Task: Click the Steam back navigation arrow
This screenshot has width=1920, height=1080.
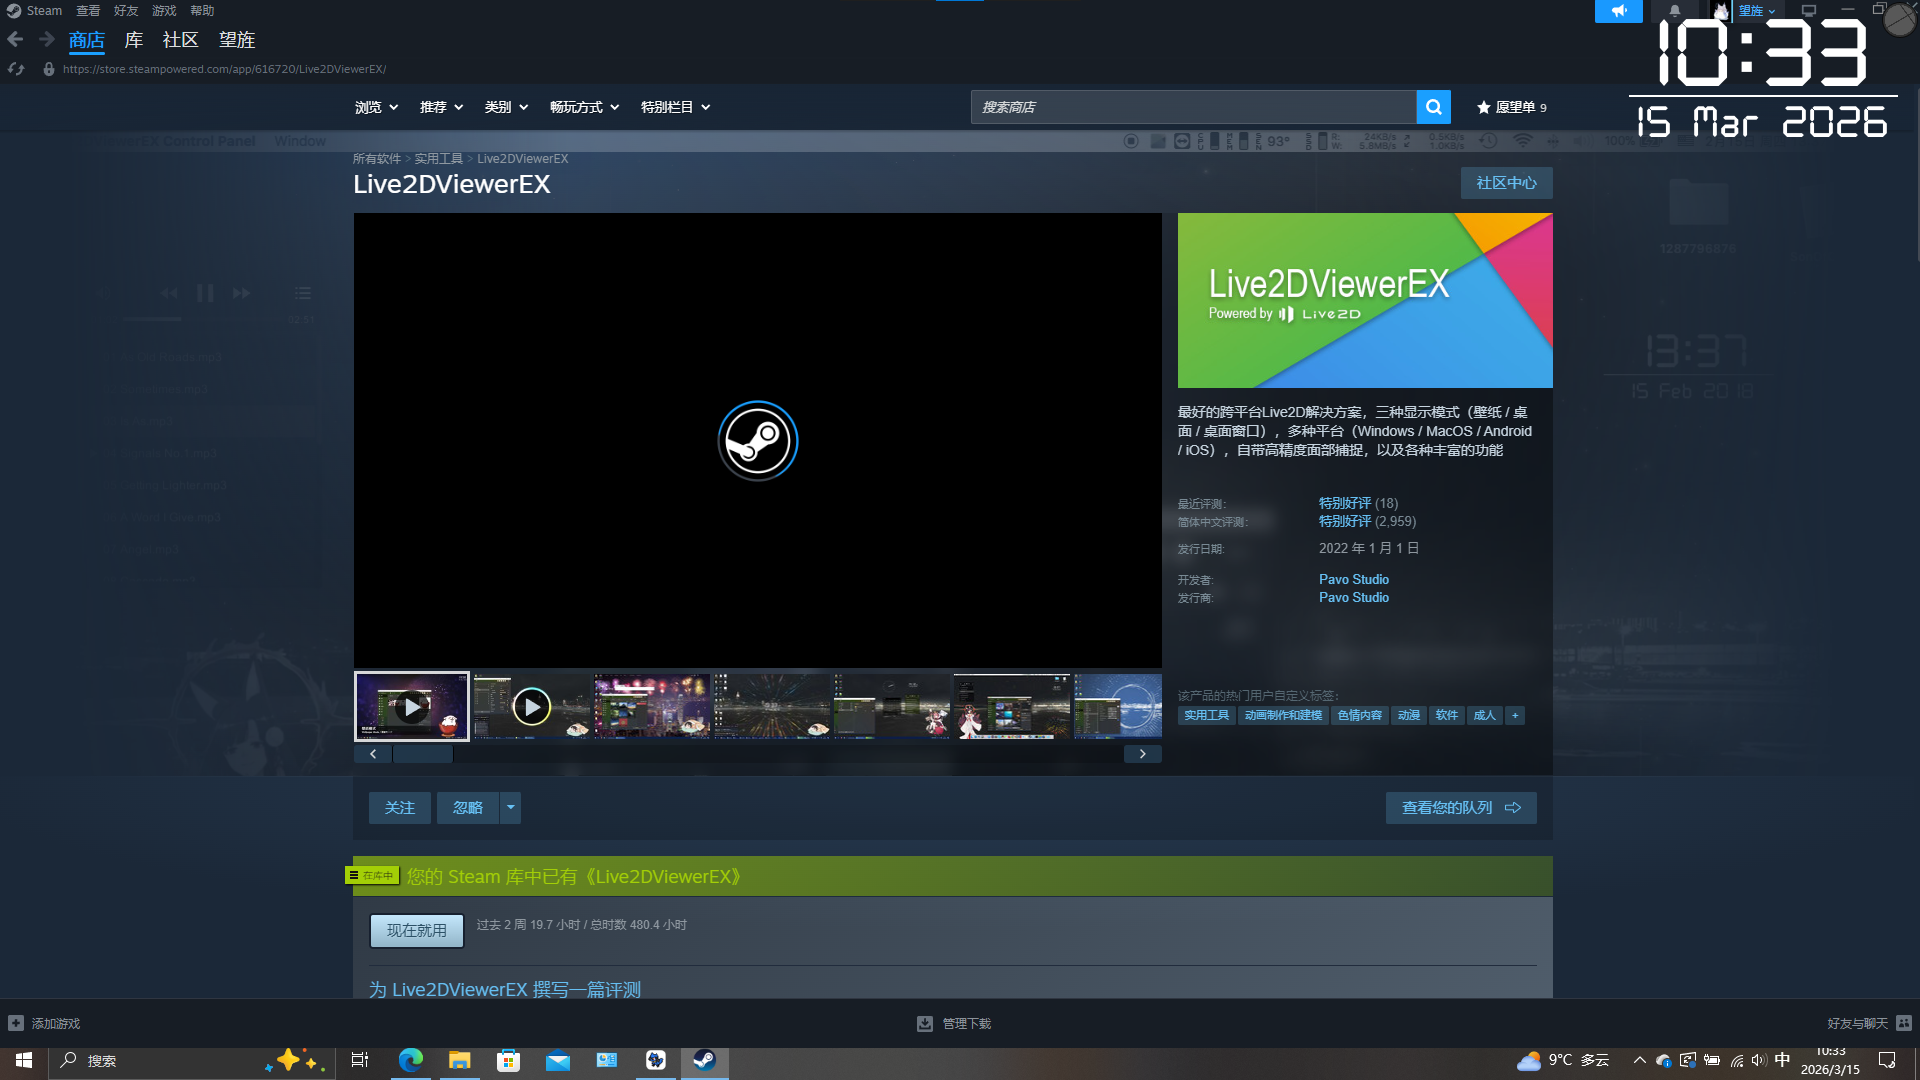Action: (15, 39)
